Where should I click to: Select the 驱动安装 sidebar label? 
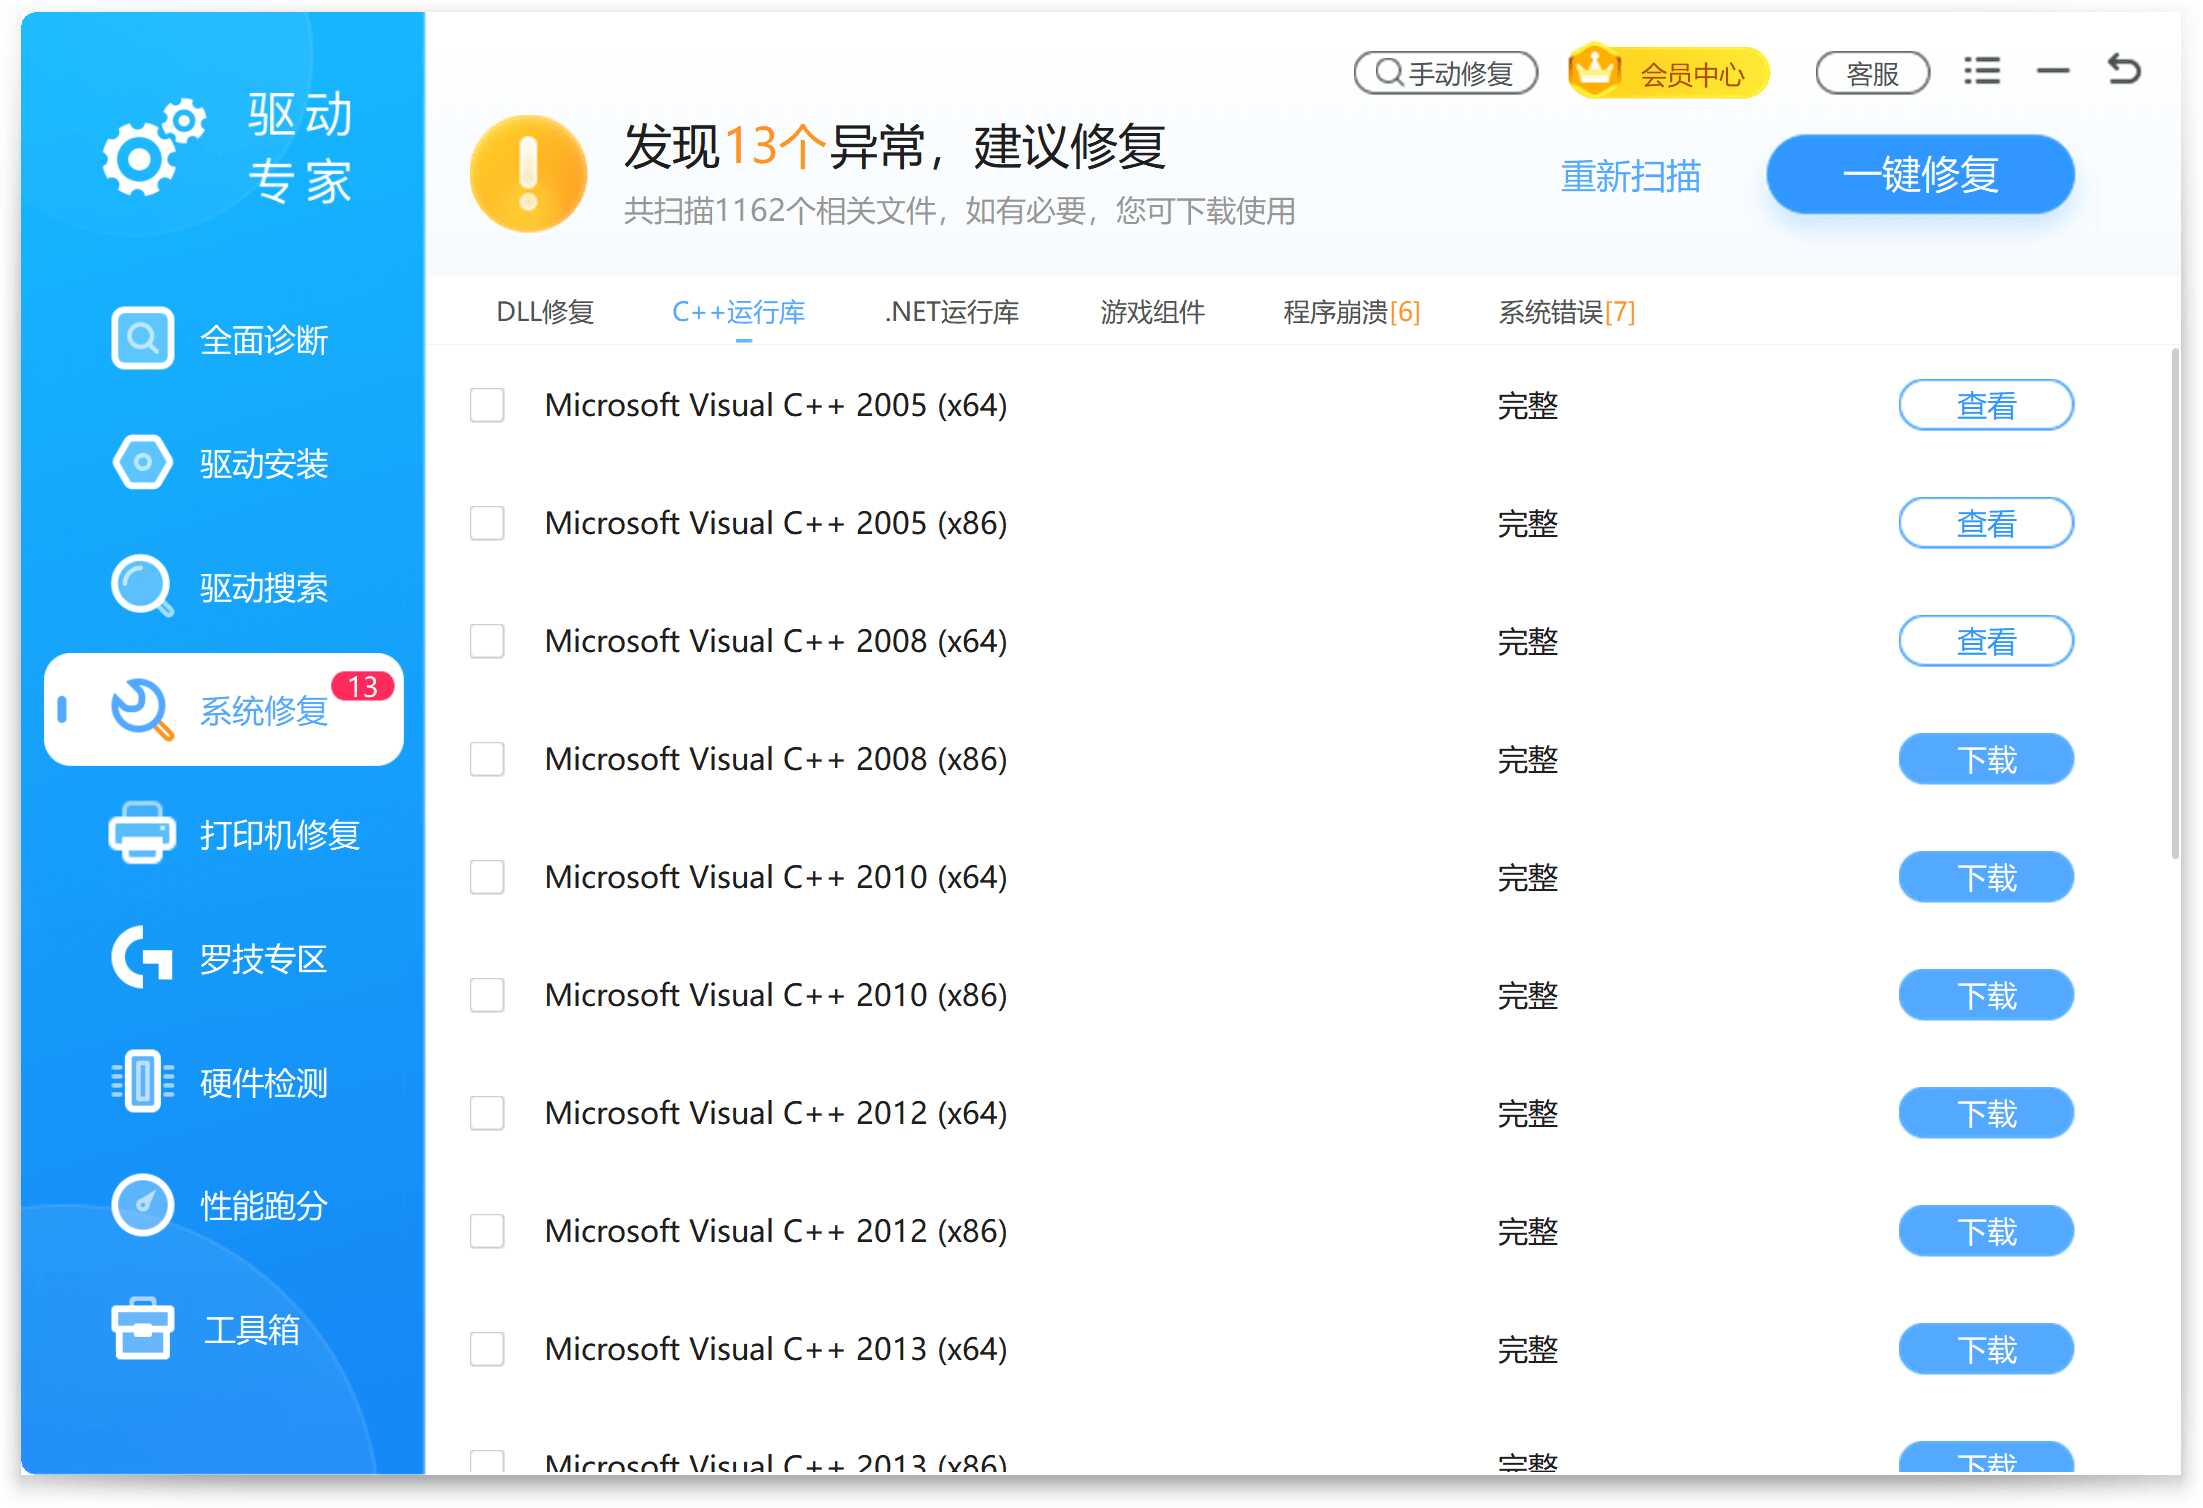click(264, 464)
